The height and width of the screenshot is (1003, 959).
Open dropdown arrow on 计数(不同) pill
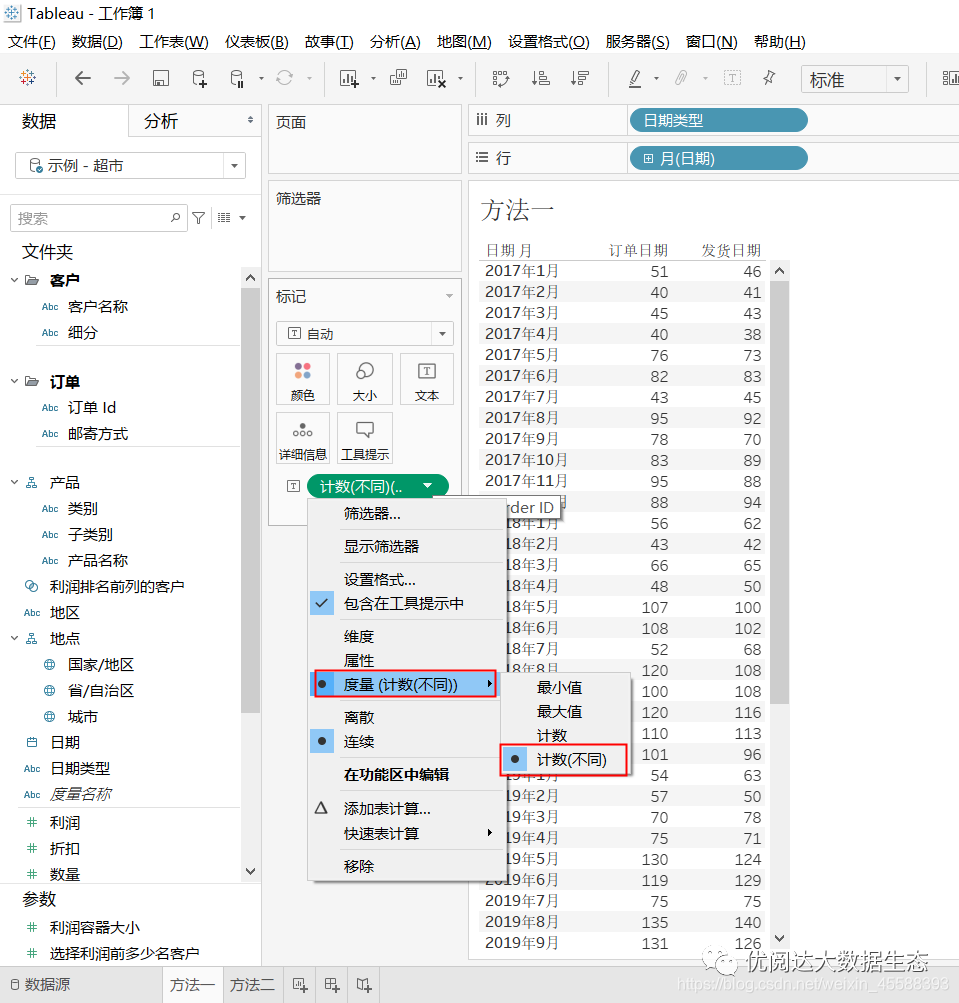[427, 486]
